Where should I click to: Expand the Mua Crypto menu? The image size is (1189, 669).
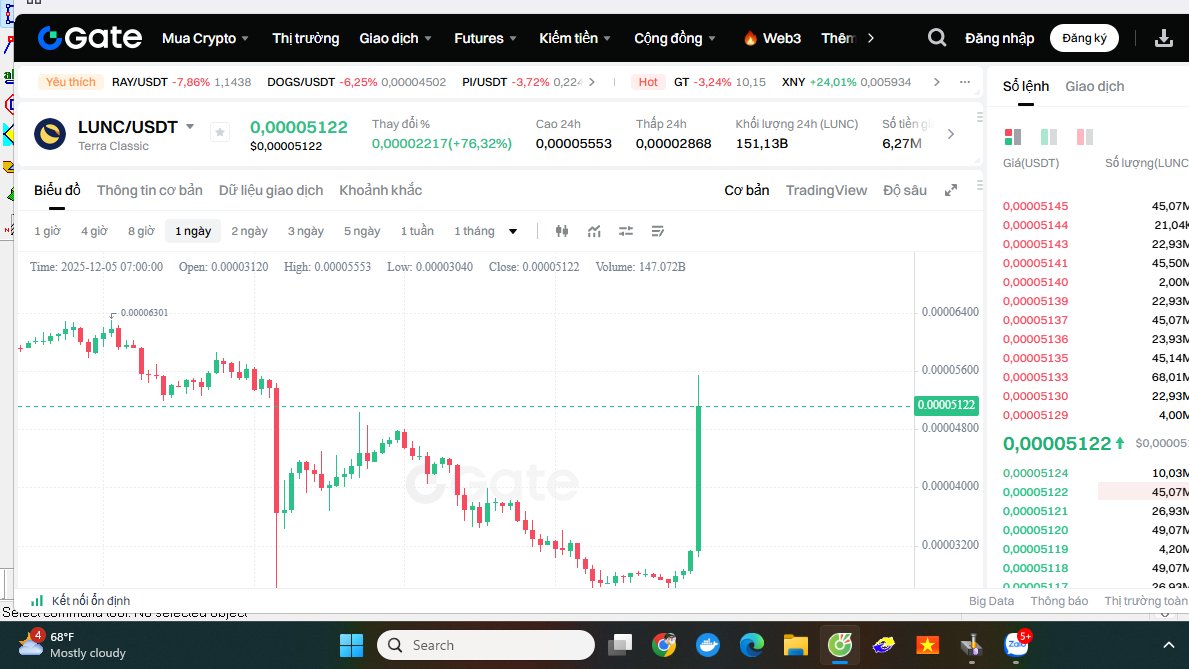(x=205, y=38)
